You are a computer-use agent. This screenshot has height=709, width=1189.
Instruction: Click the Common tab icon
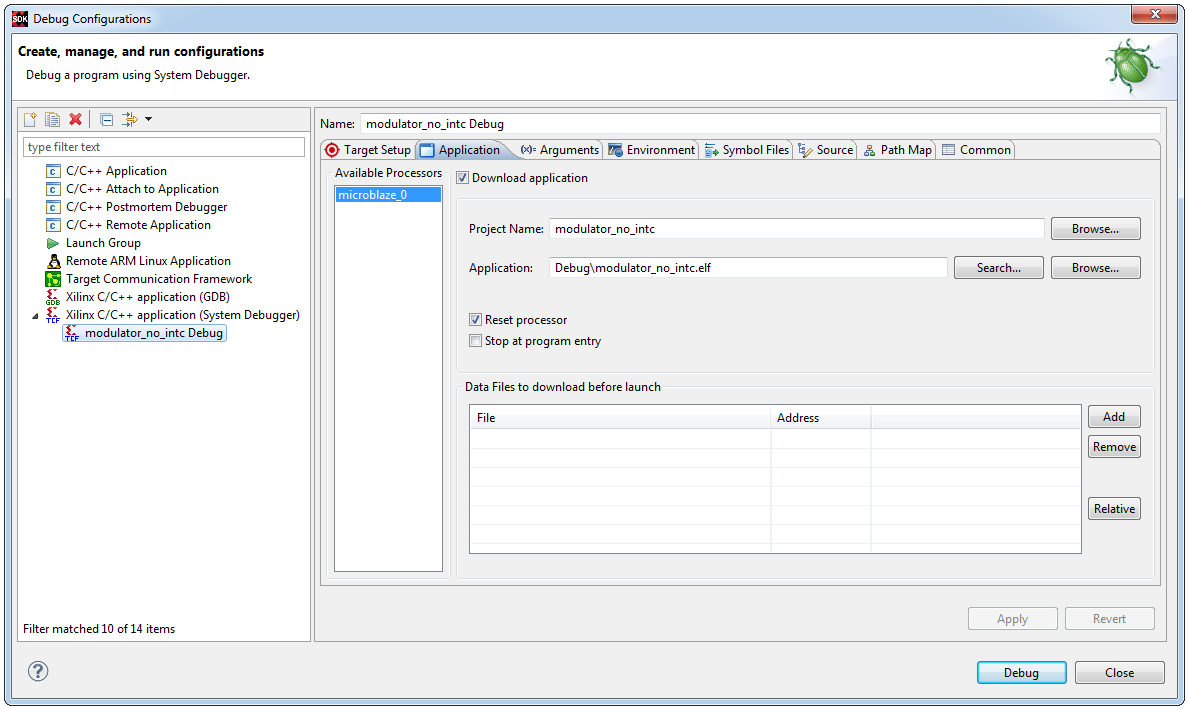[949, 150]
